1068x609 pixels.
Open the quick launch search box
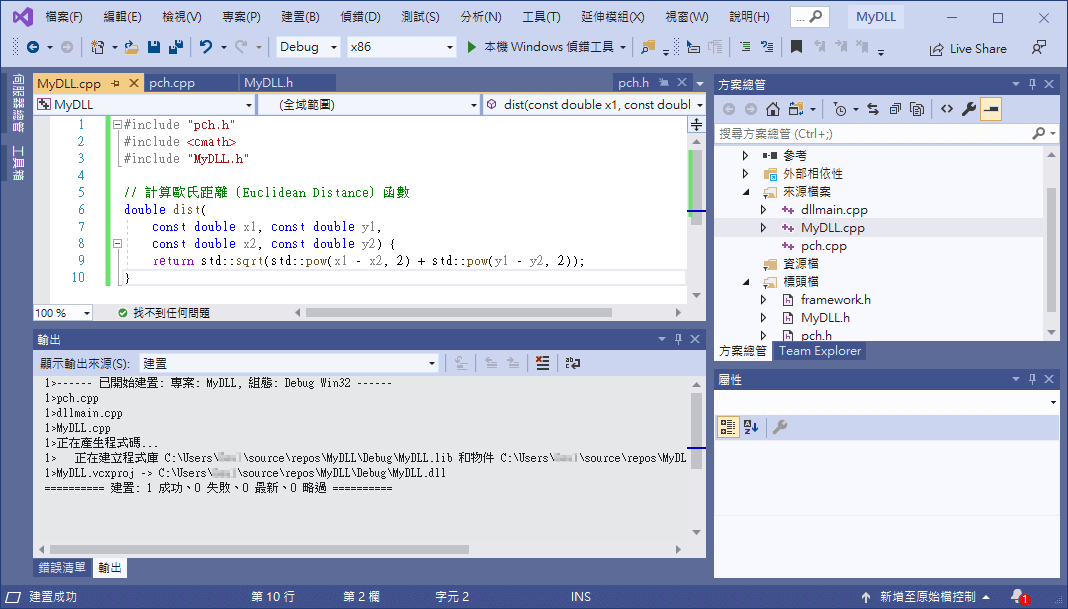(809, 16)
